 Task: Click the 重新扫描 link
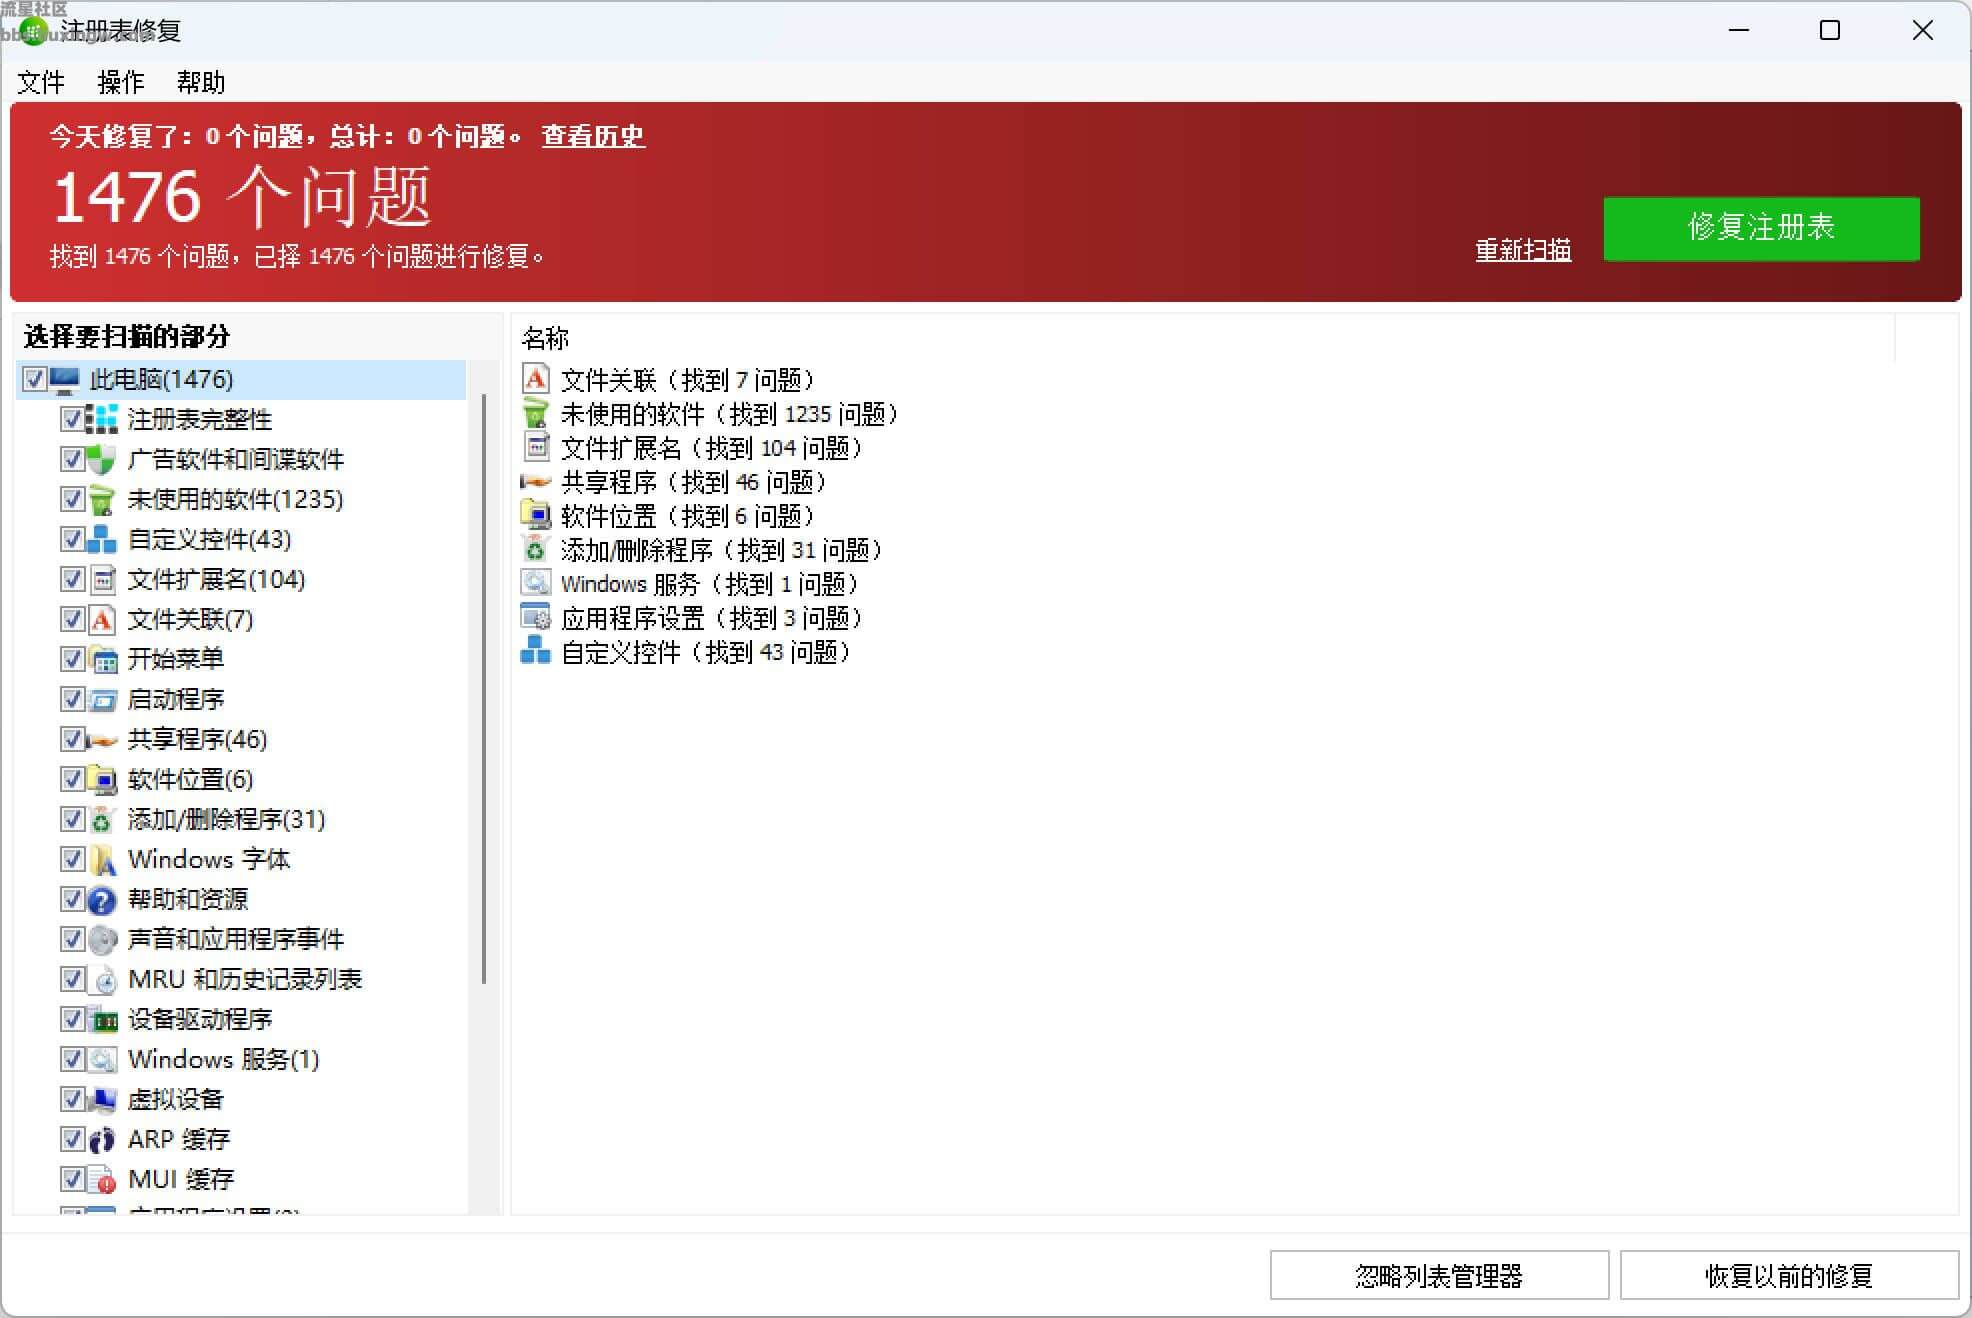[x=1523, y=250]
